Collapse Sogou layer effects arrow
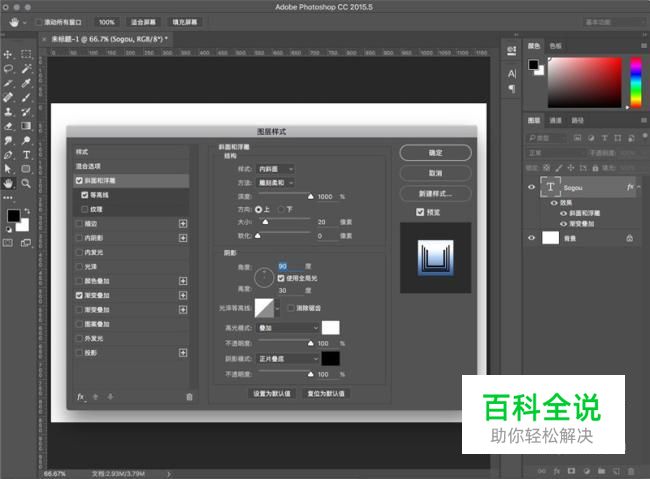 pos(639,187)
